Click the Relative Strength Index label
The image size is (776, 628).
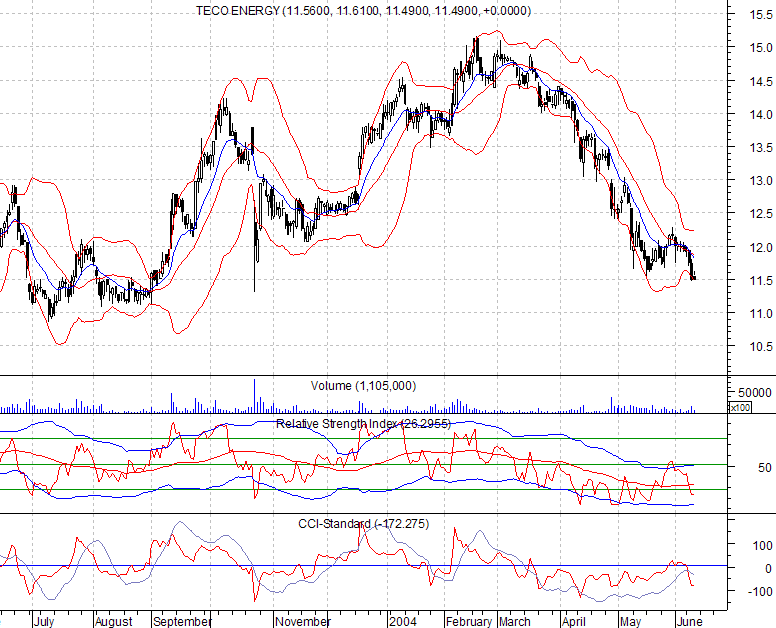point(365,424)
